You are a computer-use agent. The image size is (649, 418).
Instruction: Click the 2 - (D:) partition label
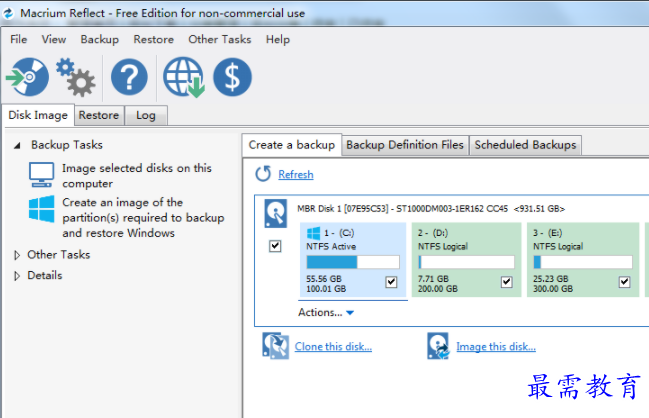pyautogui.click(x=433, y=233)
